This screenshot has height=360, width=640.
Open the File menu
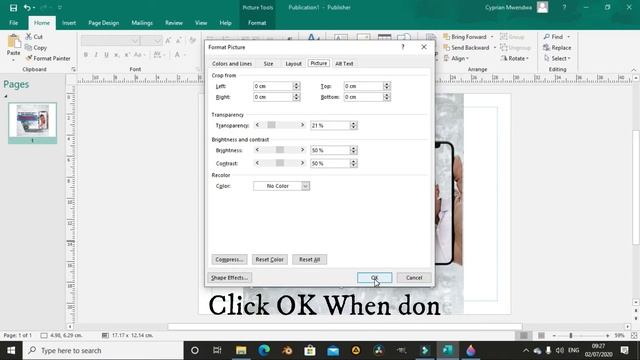point(13,23)
